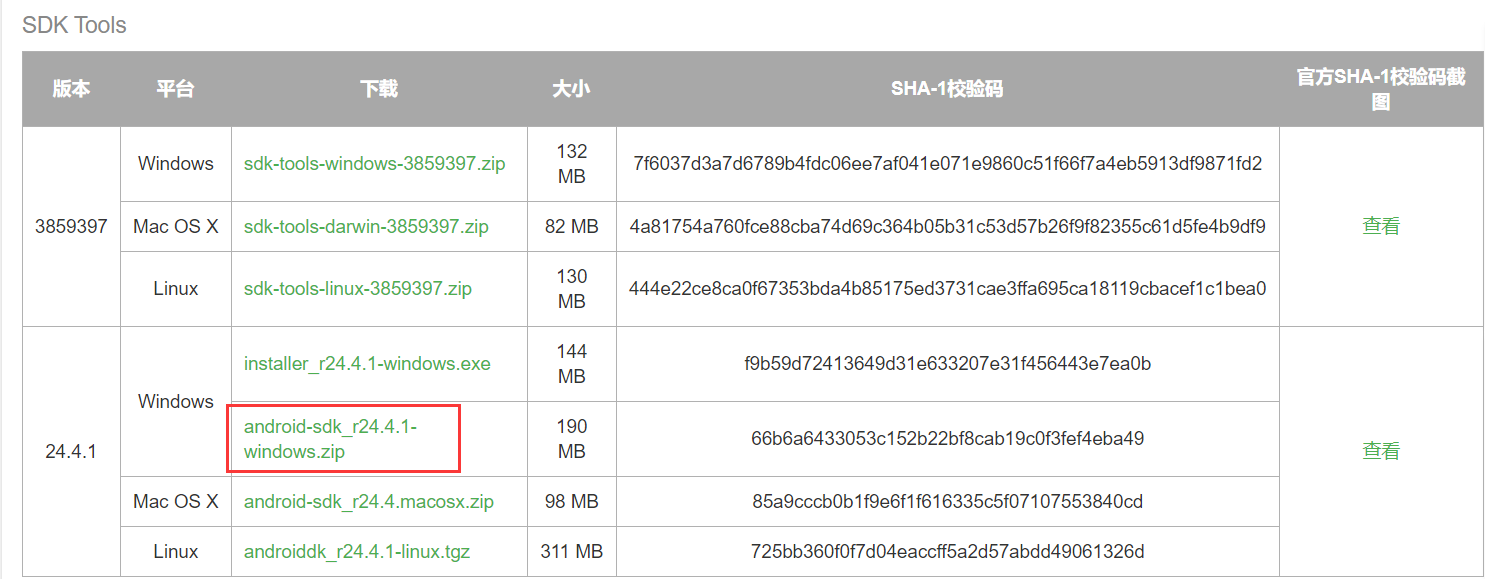Click checksum starting with 7f6037d3a7d6789b
The height and width of the screenshot is (579, 1485).
[x=947, y=164]
